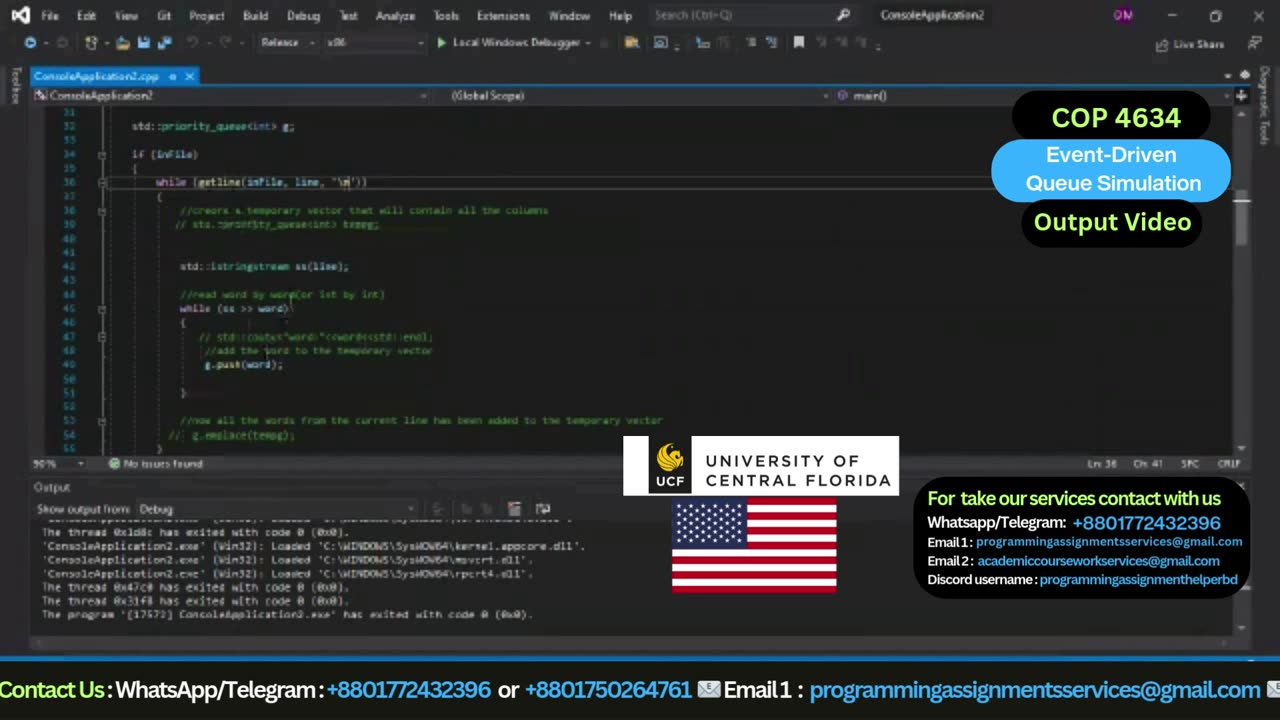The image size is (1280, 720).
Task: Click the New Project toolbar icon
Action: [92, 43]
